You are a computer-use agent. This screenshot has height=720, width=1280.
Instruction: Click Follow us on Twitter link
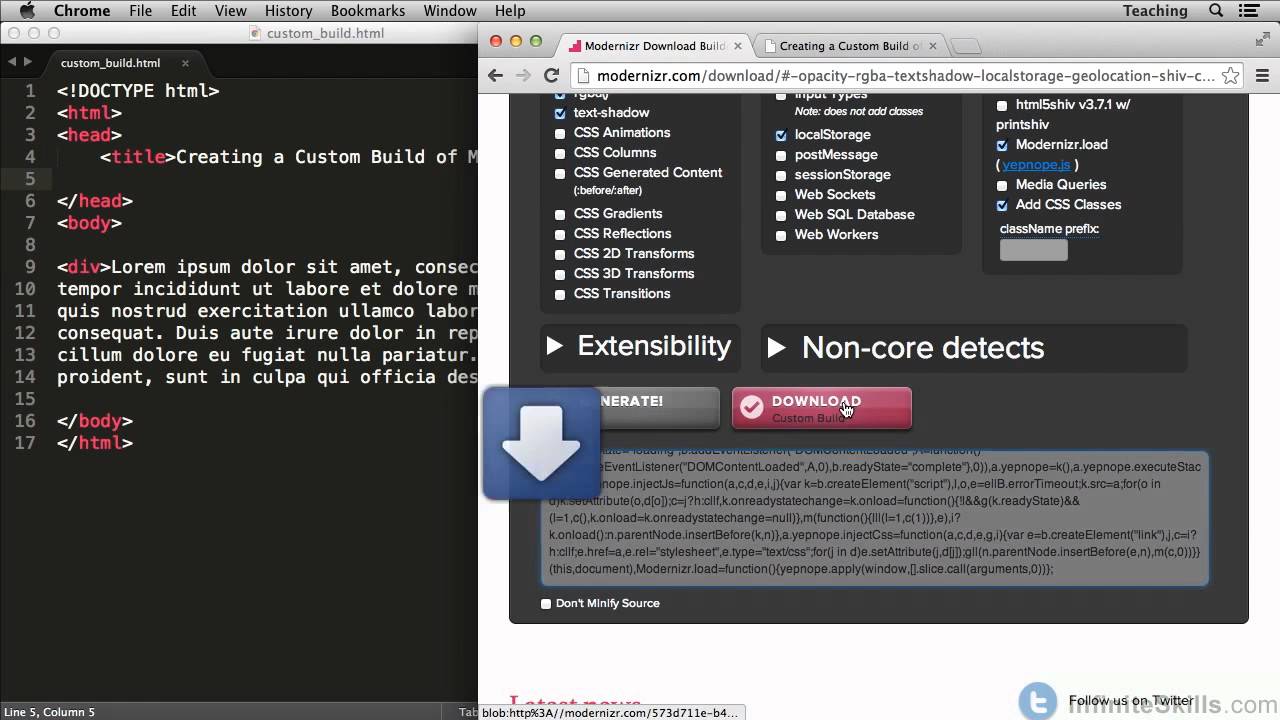[x=1131, y=701]
